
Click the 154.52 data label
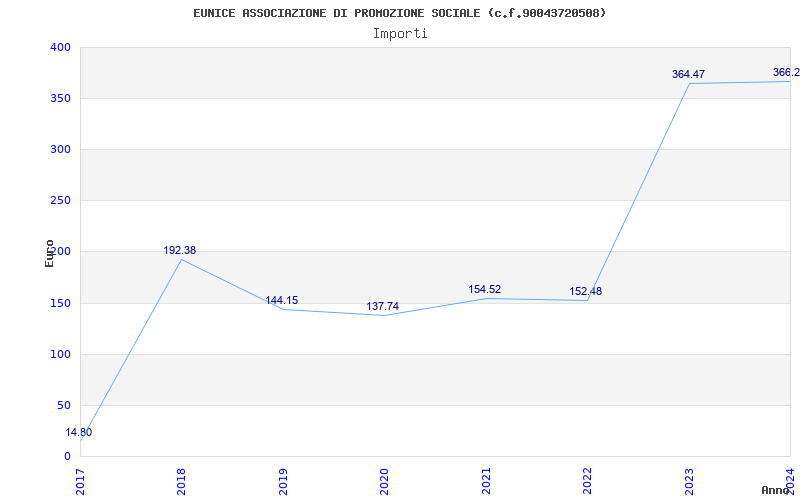[x=485, y=290]
